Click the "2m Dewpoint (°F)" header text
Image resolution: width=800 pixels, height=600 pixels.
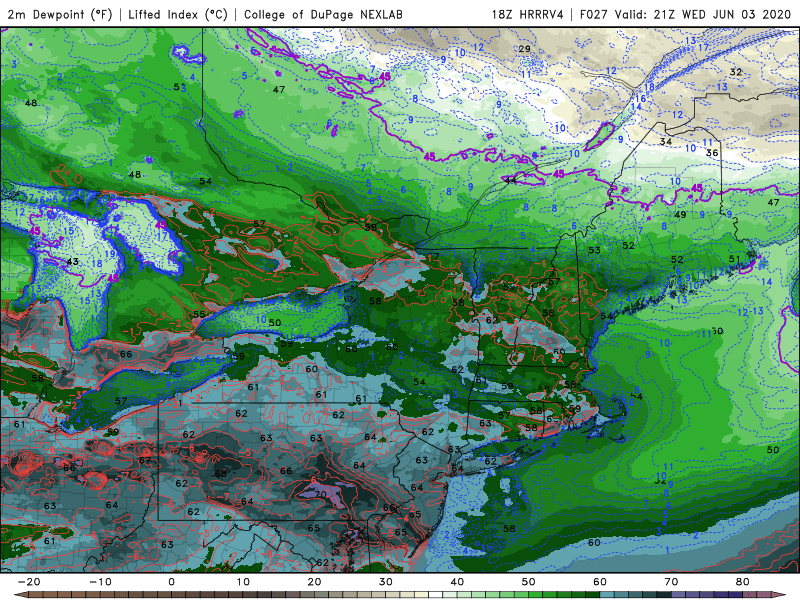[x=59, y=14]
